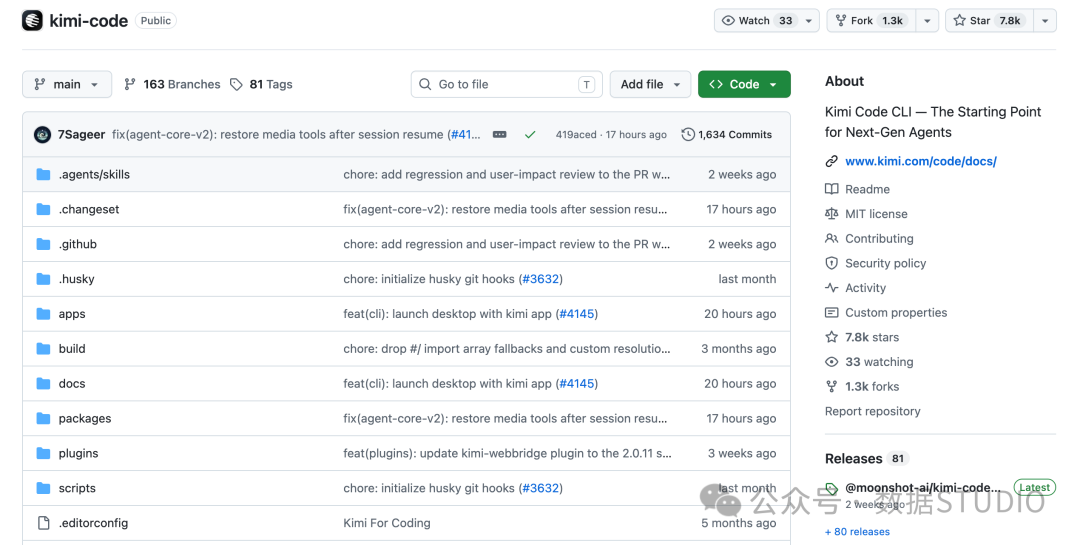
Task: Open the Security policy link
Action: pos(885,263)
